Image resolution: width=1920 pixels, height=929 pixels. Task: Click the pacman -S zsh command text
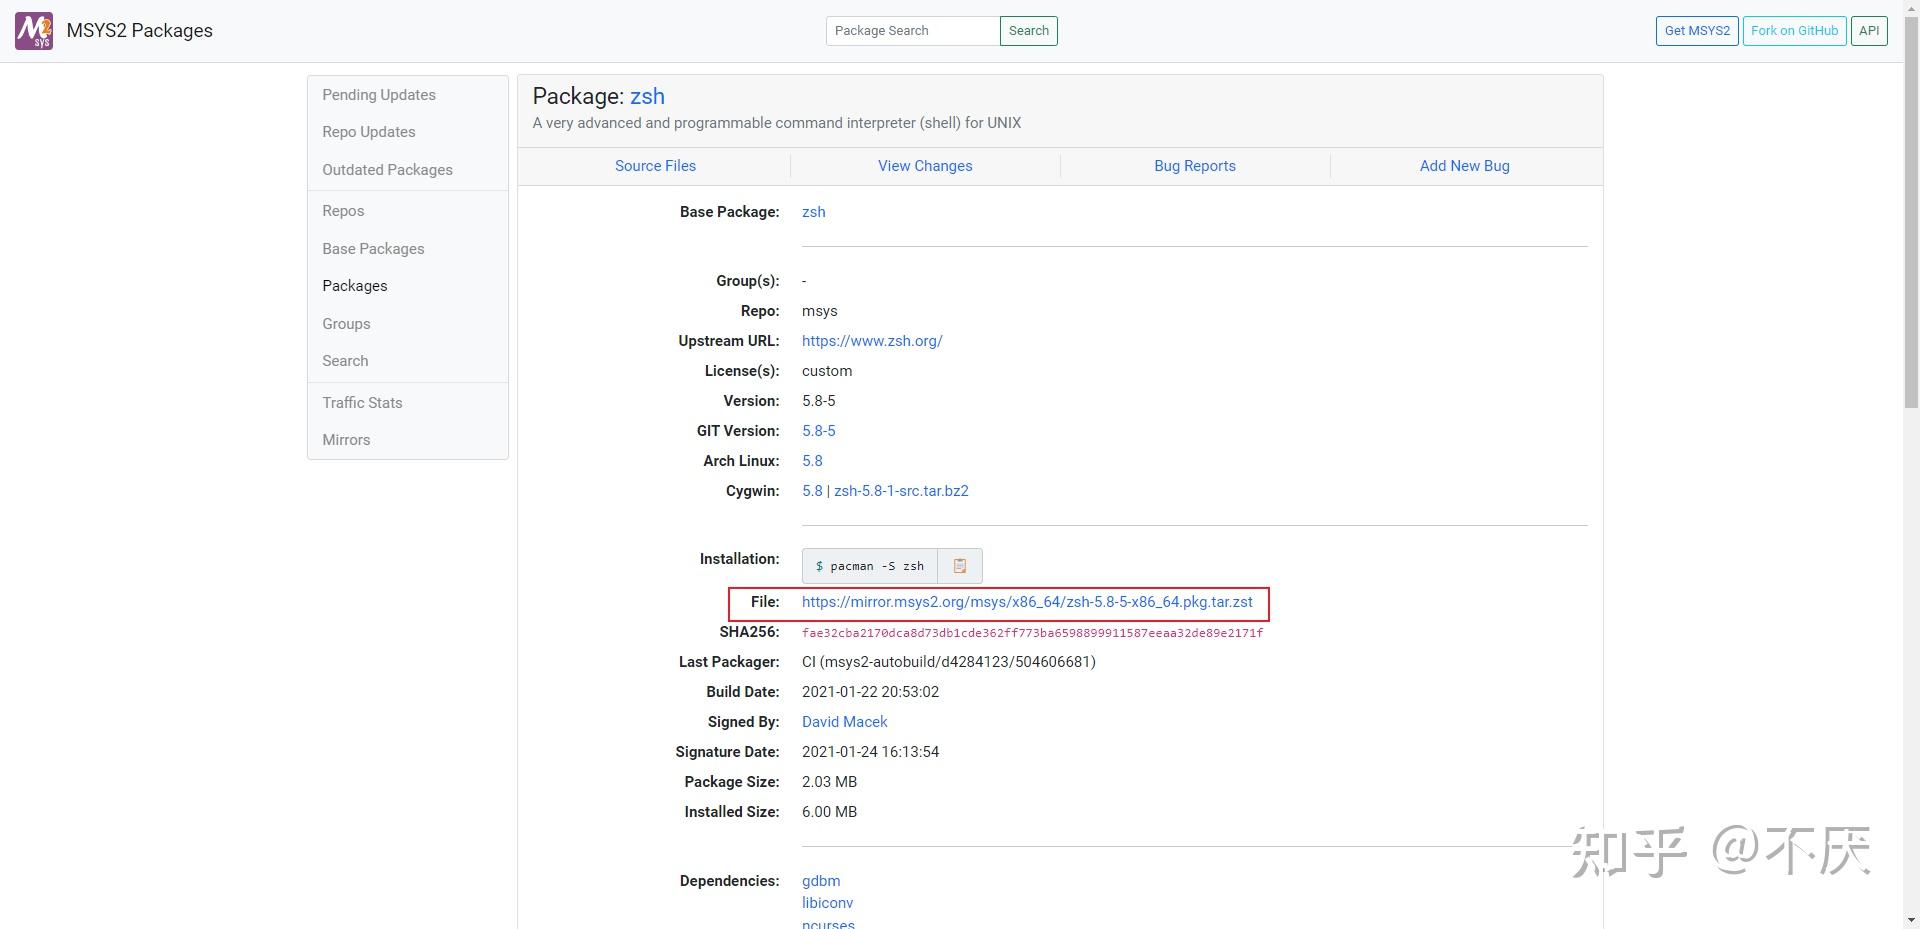click(x=870, y=566)
